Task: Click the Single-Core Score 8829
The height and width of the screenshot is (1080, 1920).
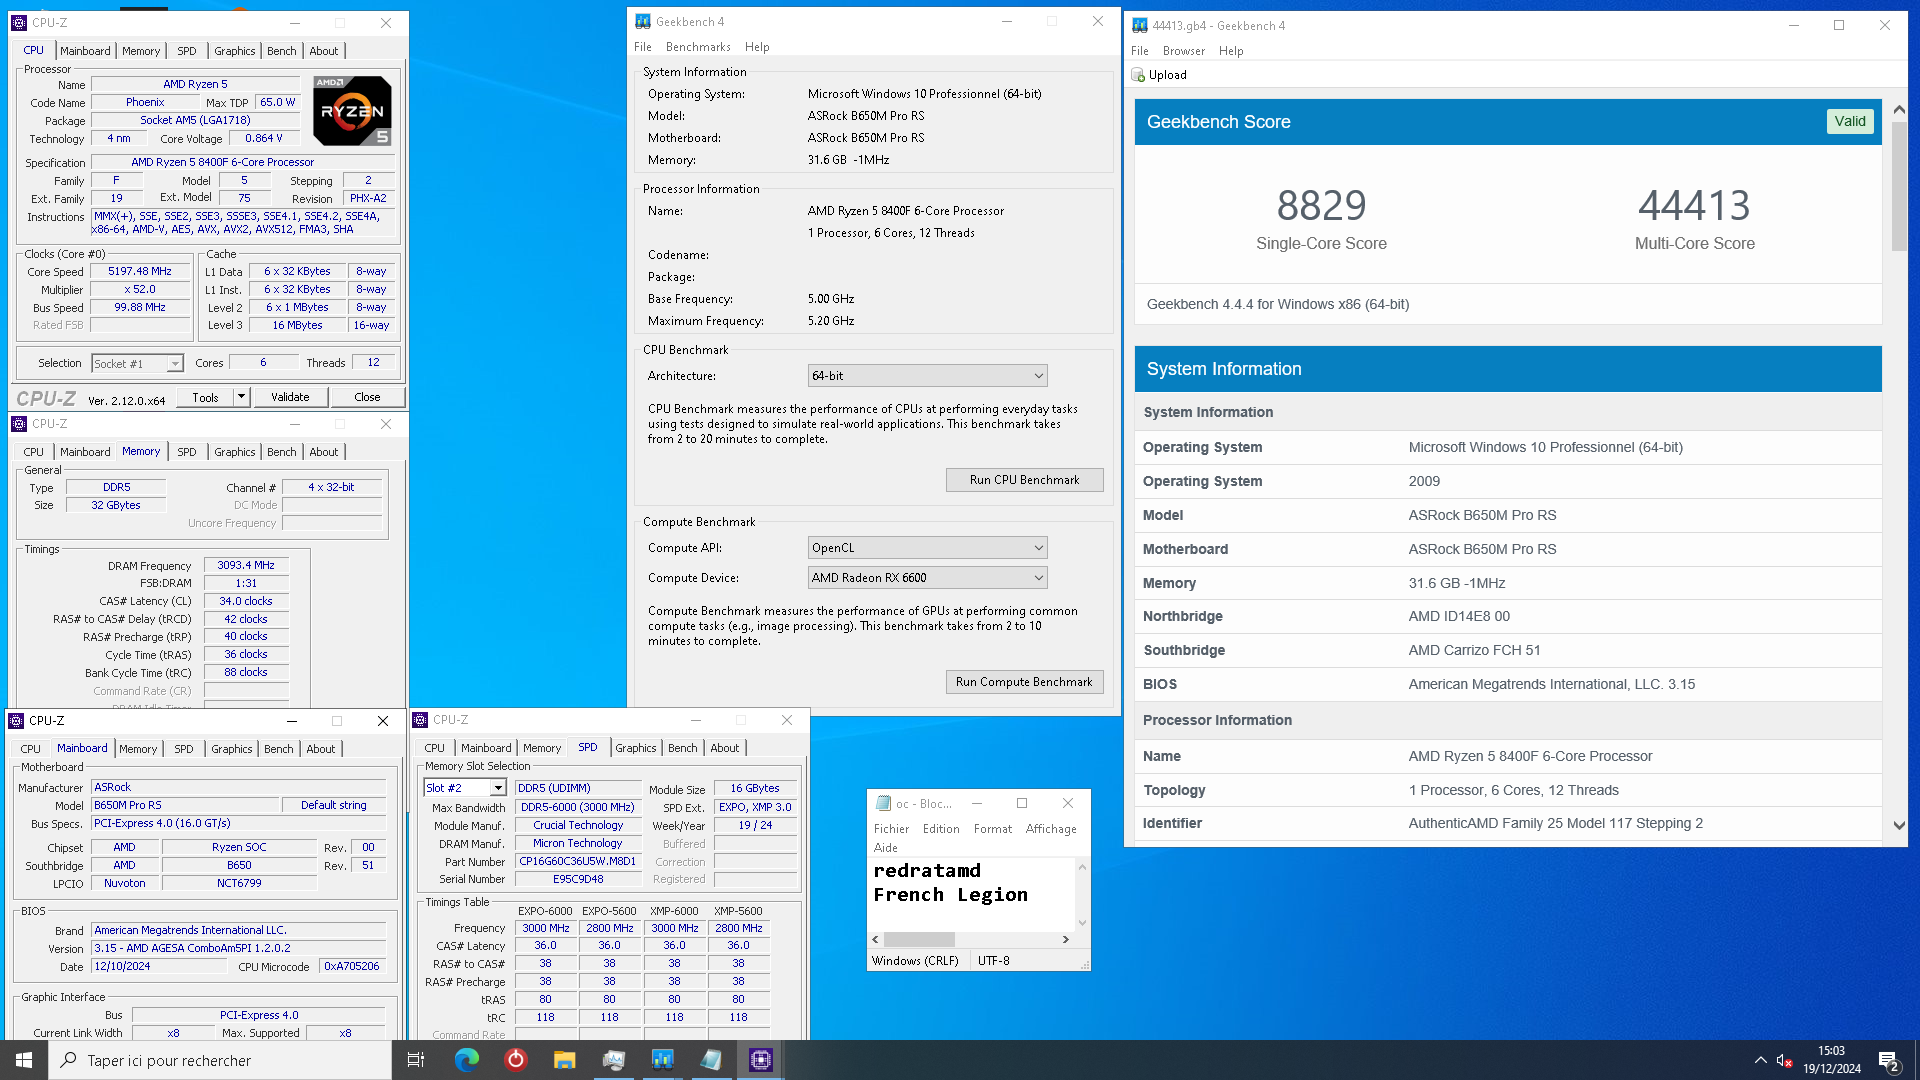Action: 1321,206
